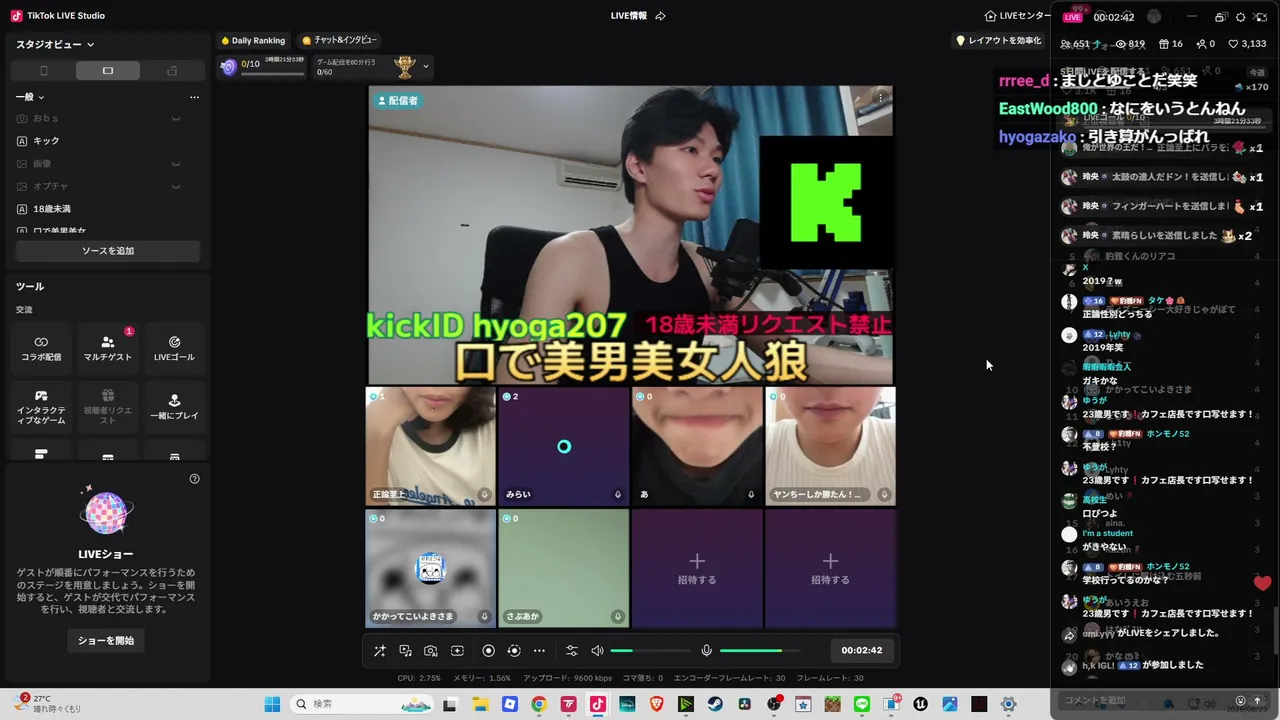Invite a guest to the last empty slot
The image size is (1280, 720).
[x=830, y=568]
